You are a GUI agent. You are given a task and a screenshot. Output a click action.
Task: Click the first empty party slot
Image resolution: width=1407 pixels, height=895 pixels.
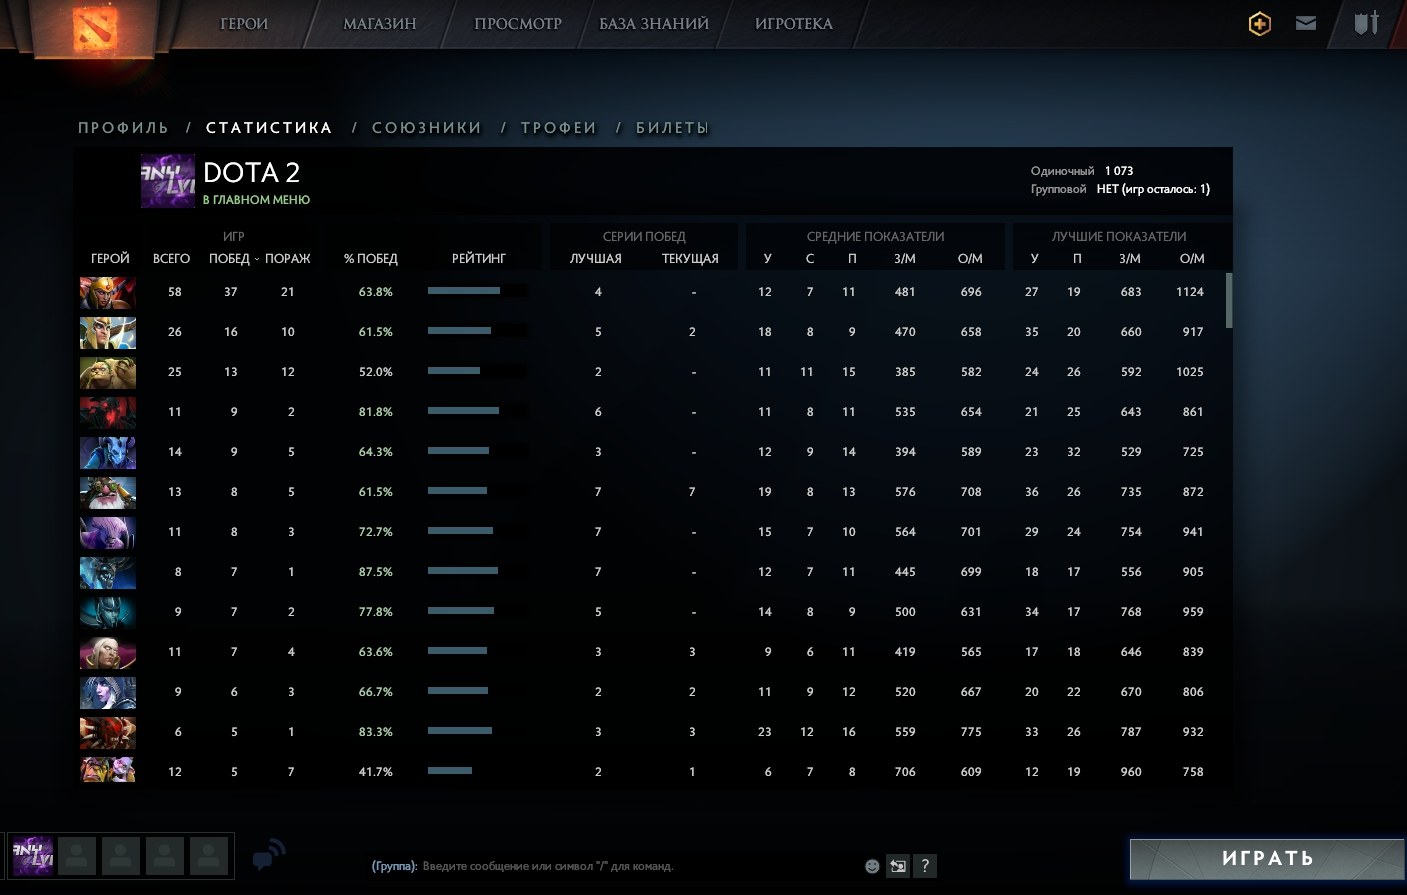point(77,856)
